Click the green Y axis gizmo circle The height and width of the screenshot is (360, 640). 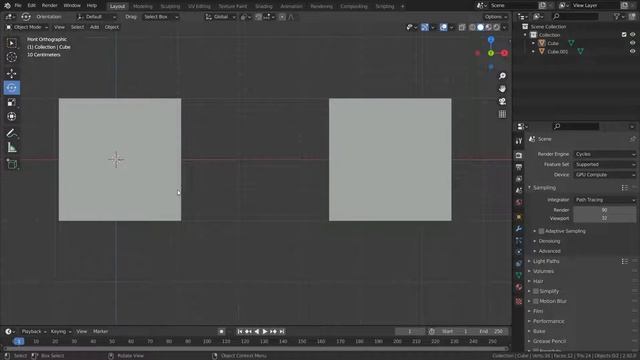(491, 53)
